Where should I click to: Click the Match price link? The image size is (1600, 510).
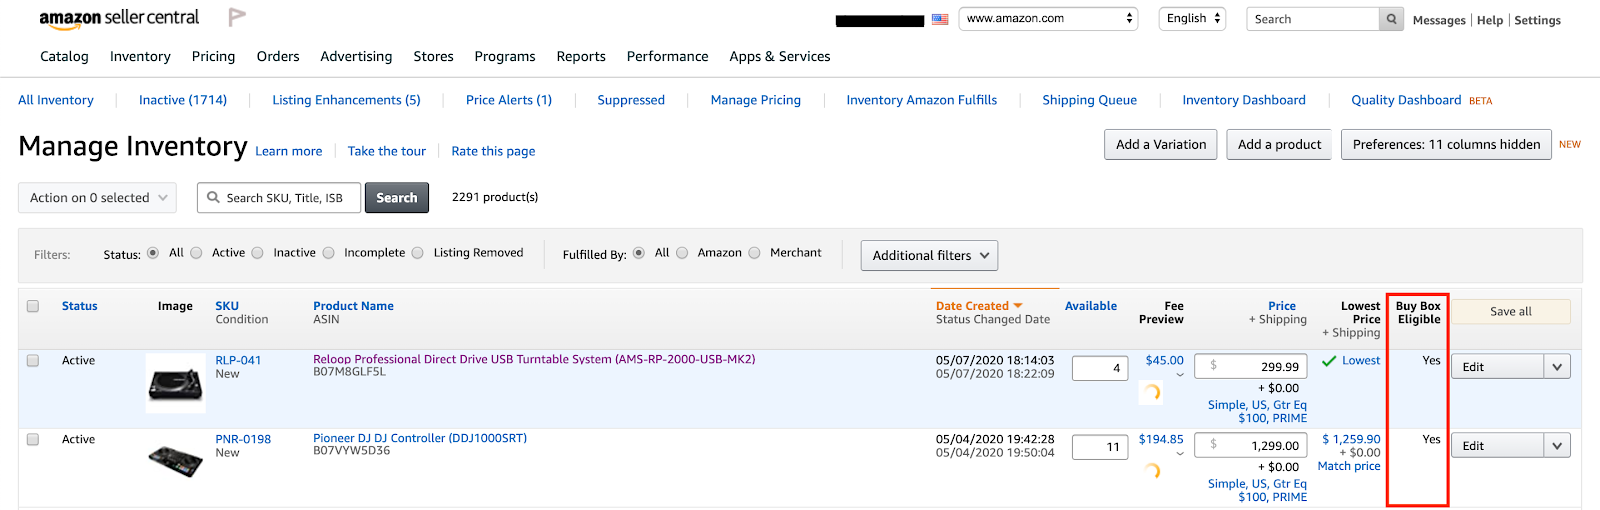(x=1348, y=466)
